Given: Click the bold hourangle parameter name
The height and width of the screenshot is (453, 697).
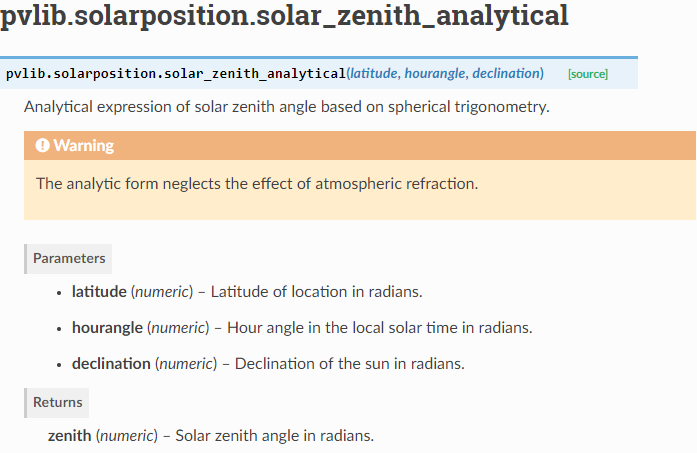Looking at the screenshot, I should click(107, 328).
